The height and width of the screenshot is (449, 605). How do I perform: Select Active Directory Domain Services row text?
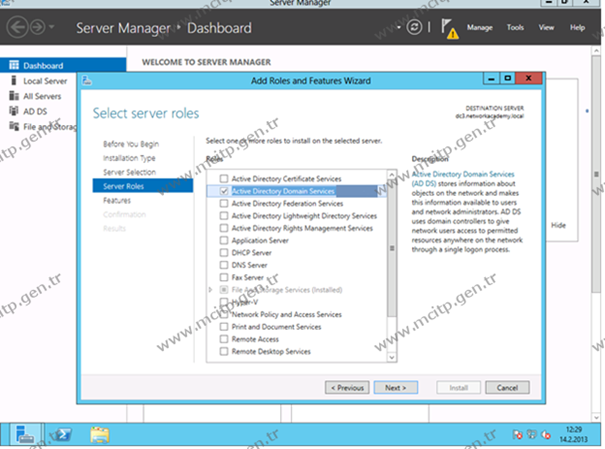283,191
